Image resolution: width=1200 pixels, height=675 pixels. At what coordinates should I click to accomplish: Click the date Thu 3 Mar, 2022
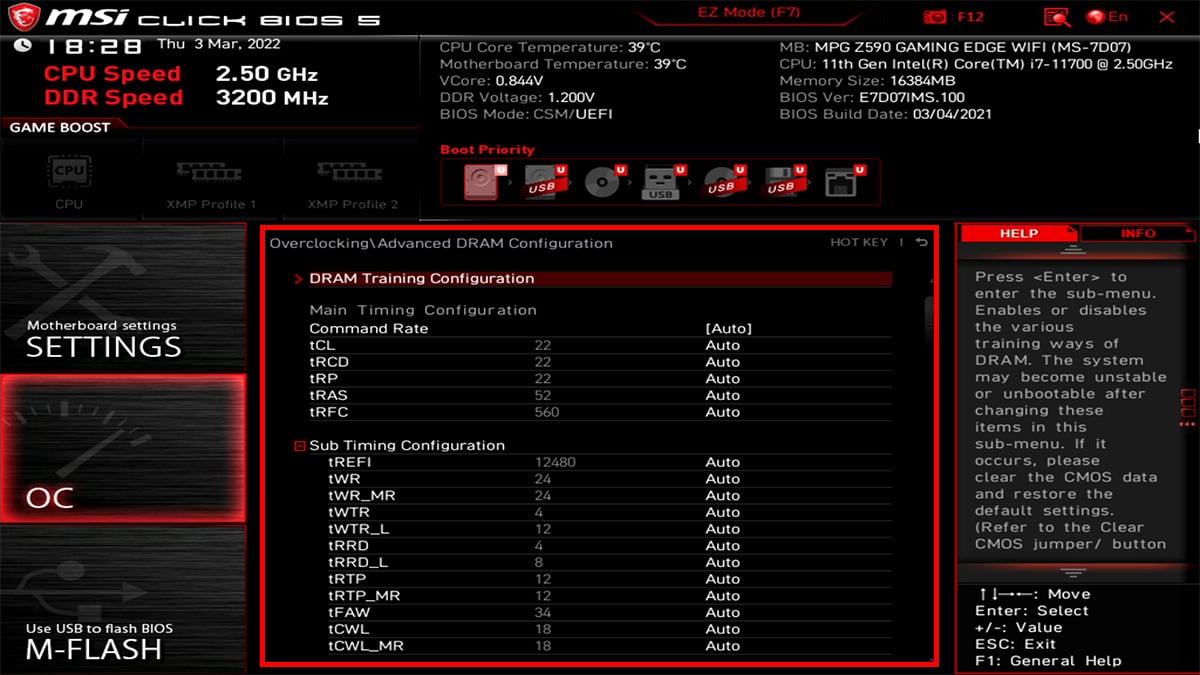click(219, 44)
